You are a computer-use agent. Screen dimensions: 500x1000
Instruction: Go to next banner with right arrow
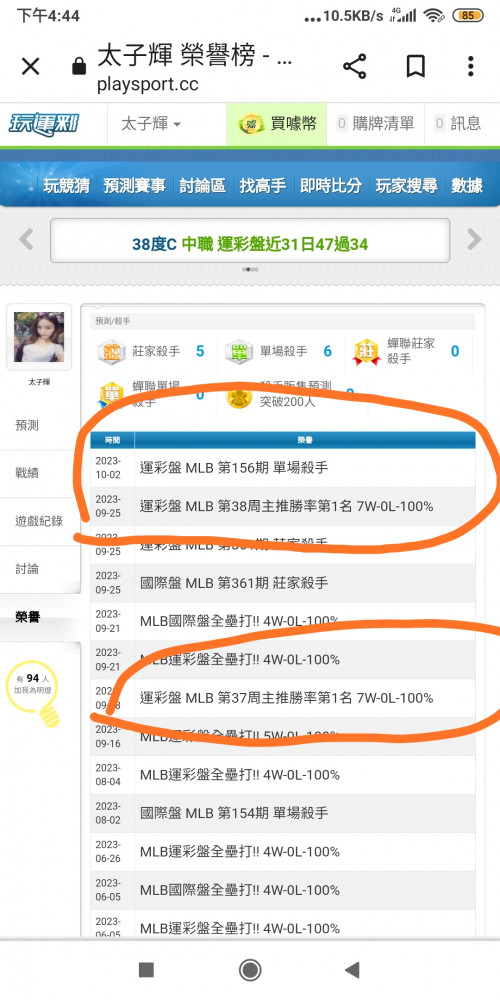(x=474, y=240)
